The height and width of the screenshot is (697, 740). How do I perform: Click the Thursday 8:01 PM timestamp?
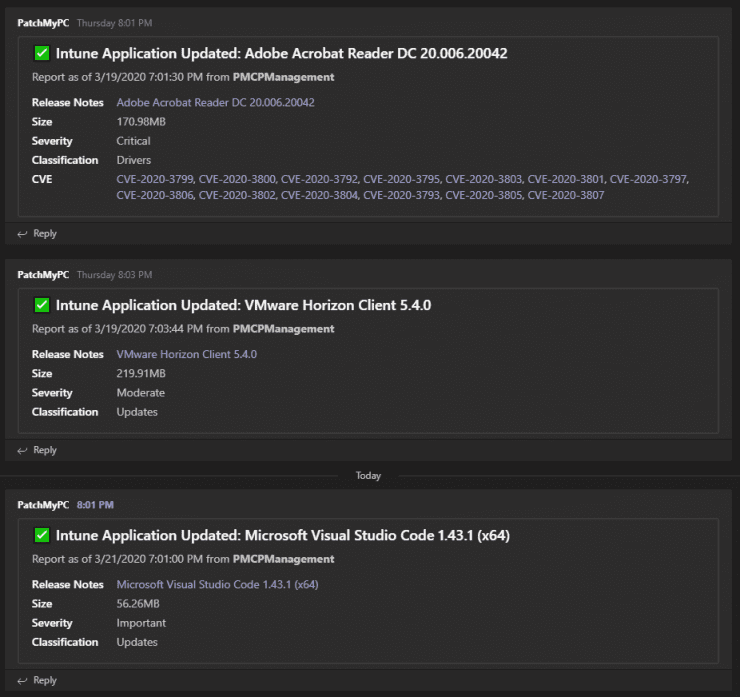click(114, 23)
